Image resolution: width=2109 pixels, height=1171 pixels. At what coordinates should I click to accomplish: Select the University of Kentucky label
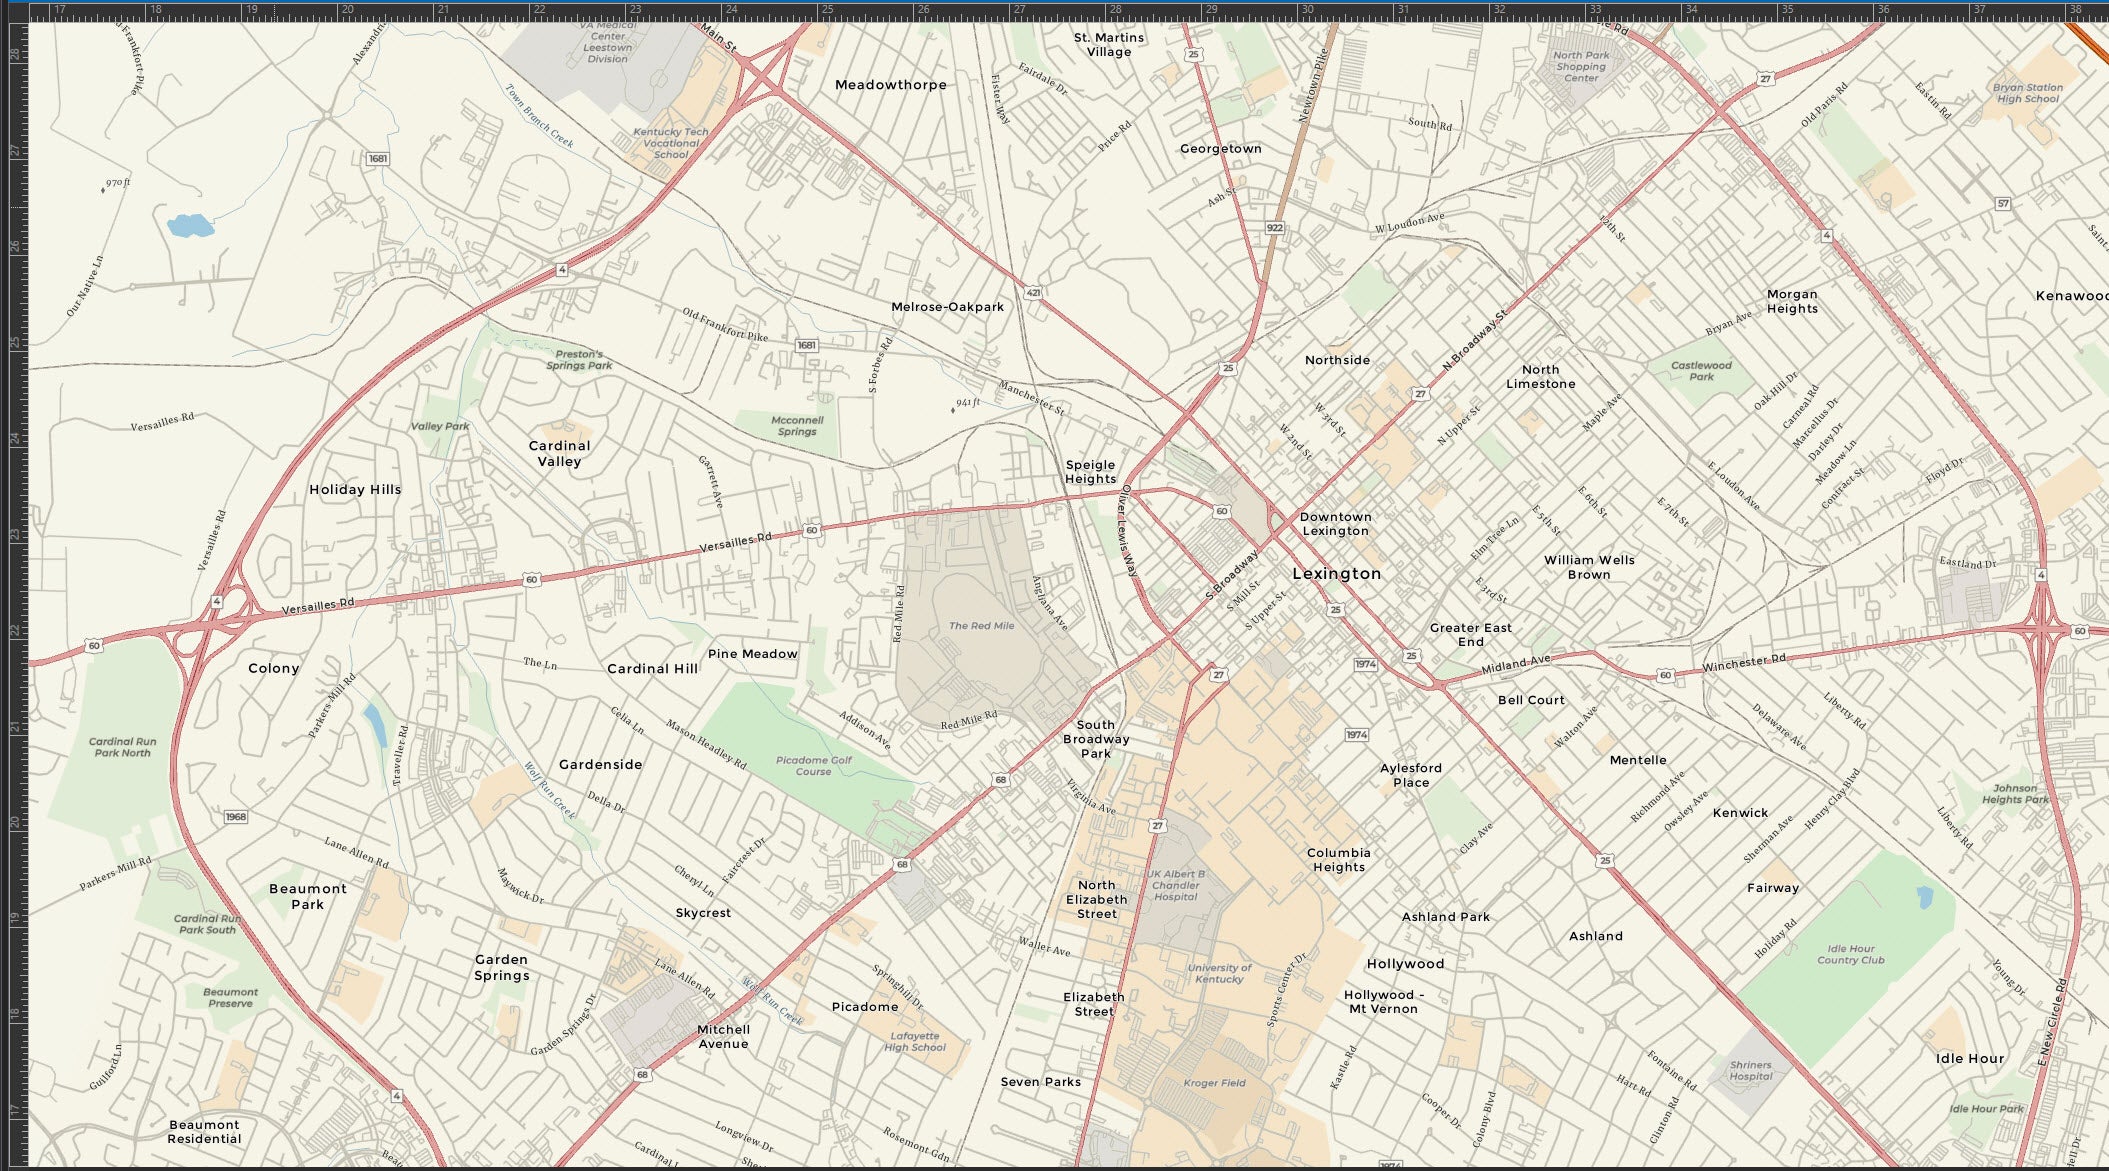coord(1219,973)
